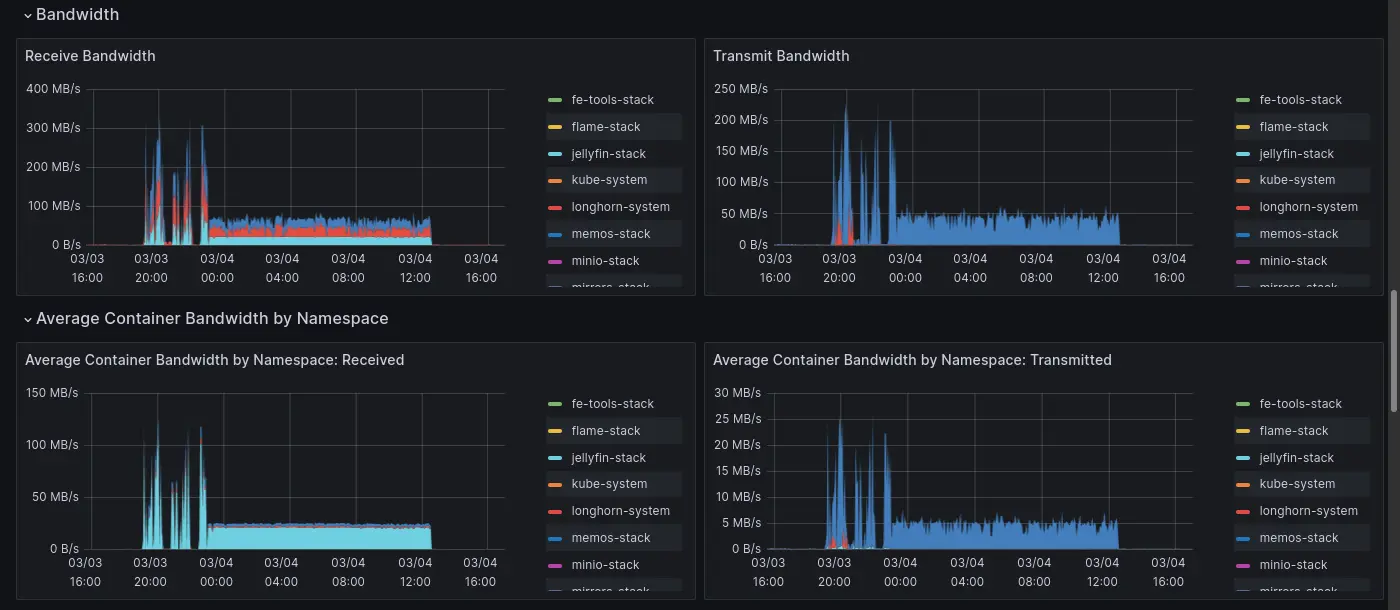The width and height of the screenshot is (1400, 610).
Task: Toggle jellyfin-stack series in Receive Bandwidth legend
Action: point(608,154)
